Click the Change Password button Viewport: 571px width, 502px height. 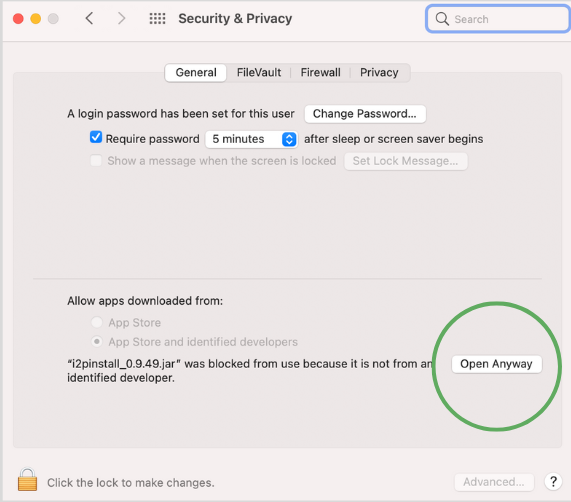365,114
